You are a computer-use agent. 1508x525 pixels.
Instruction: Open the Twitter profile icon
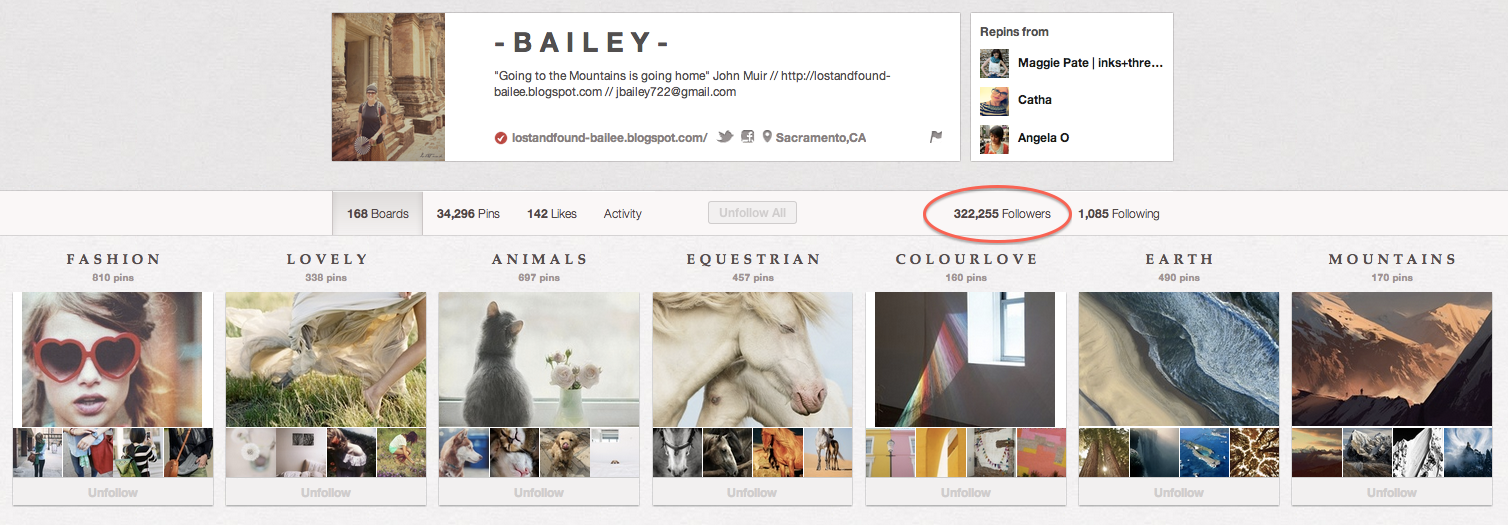pos(725,137)
